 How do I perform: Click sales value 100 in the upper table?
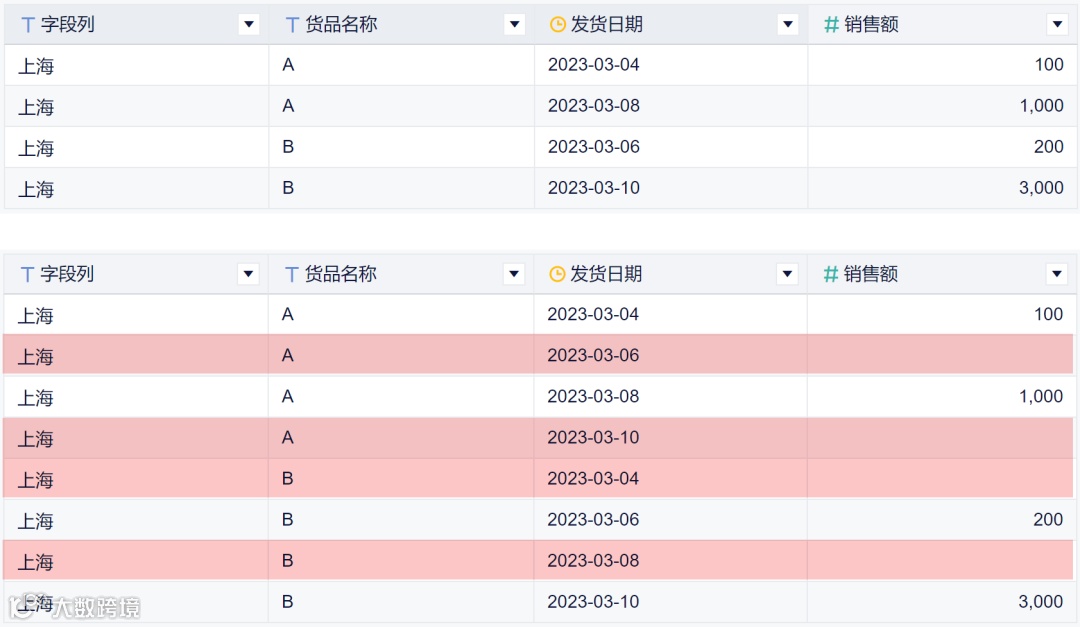coord(1049,65)
